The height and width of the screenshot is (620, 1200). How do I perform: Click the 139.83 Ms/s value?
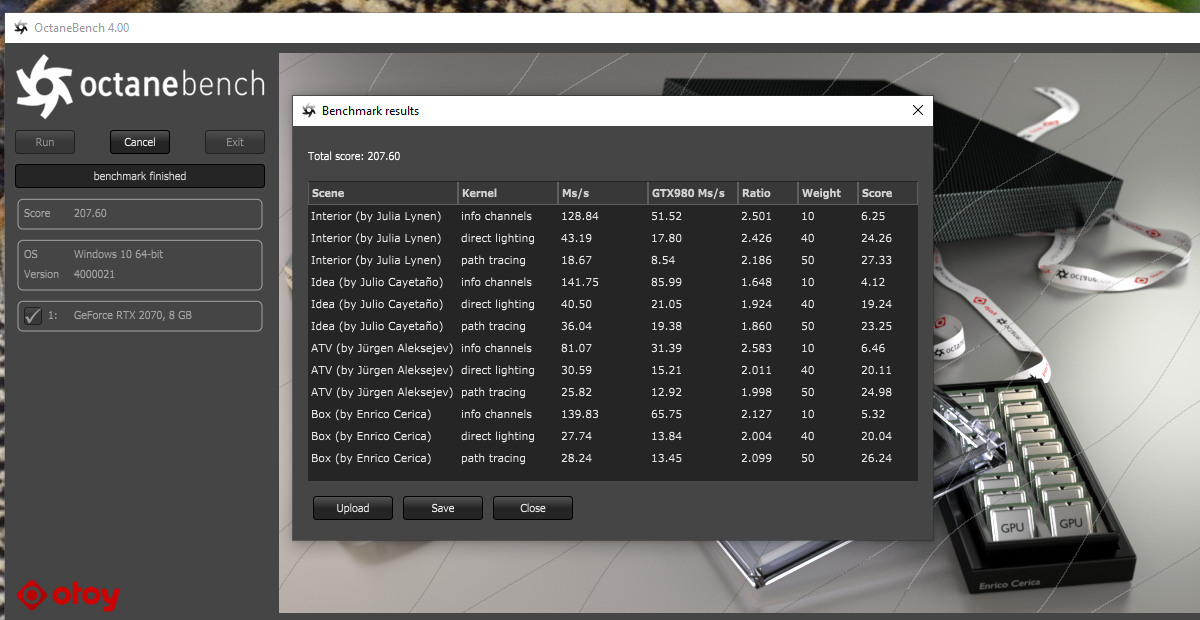[x=580, y=414]
